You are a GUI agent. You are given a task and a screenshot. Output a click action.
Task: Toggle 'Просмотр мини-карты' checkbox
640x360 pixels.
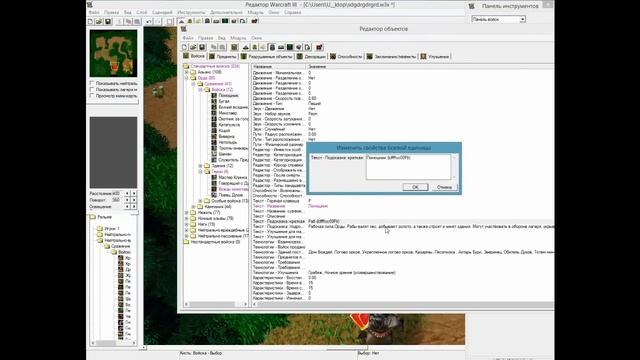(92, 96)
